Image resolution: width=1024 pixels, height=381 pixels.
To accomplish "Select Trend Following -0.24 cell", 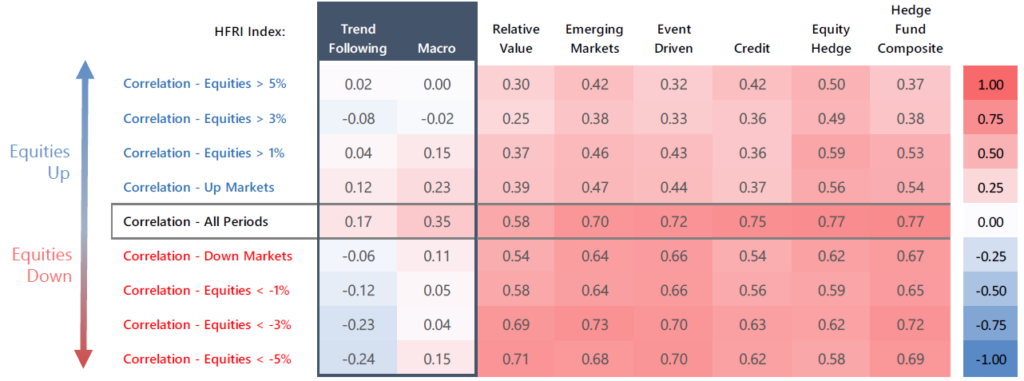I will pos(358,359).
